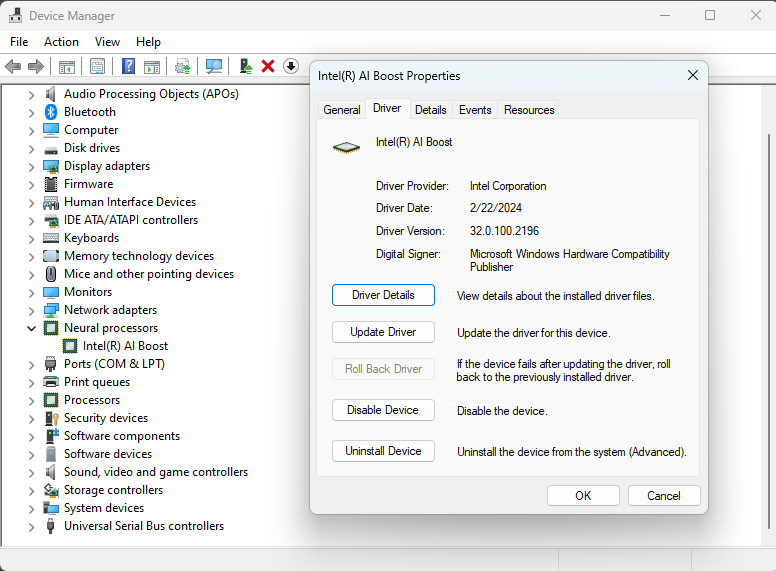Click the Security devices key icon

(51, 418)
